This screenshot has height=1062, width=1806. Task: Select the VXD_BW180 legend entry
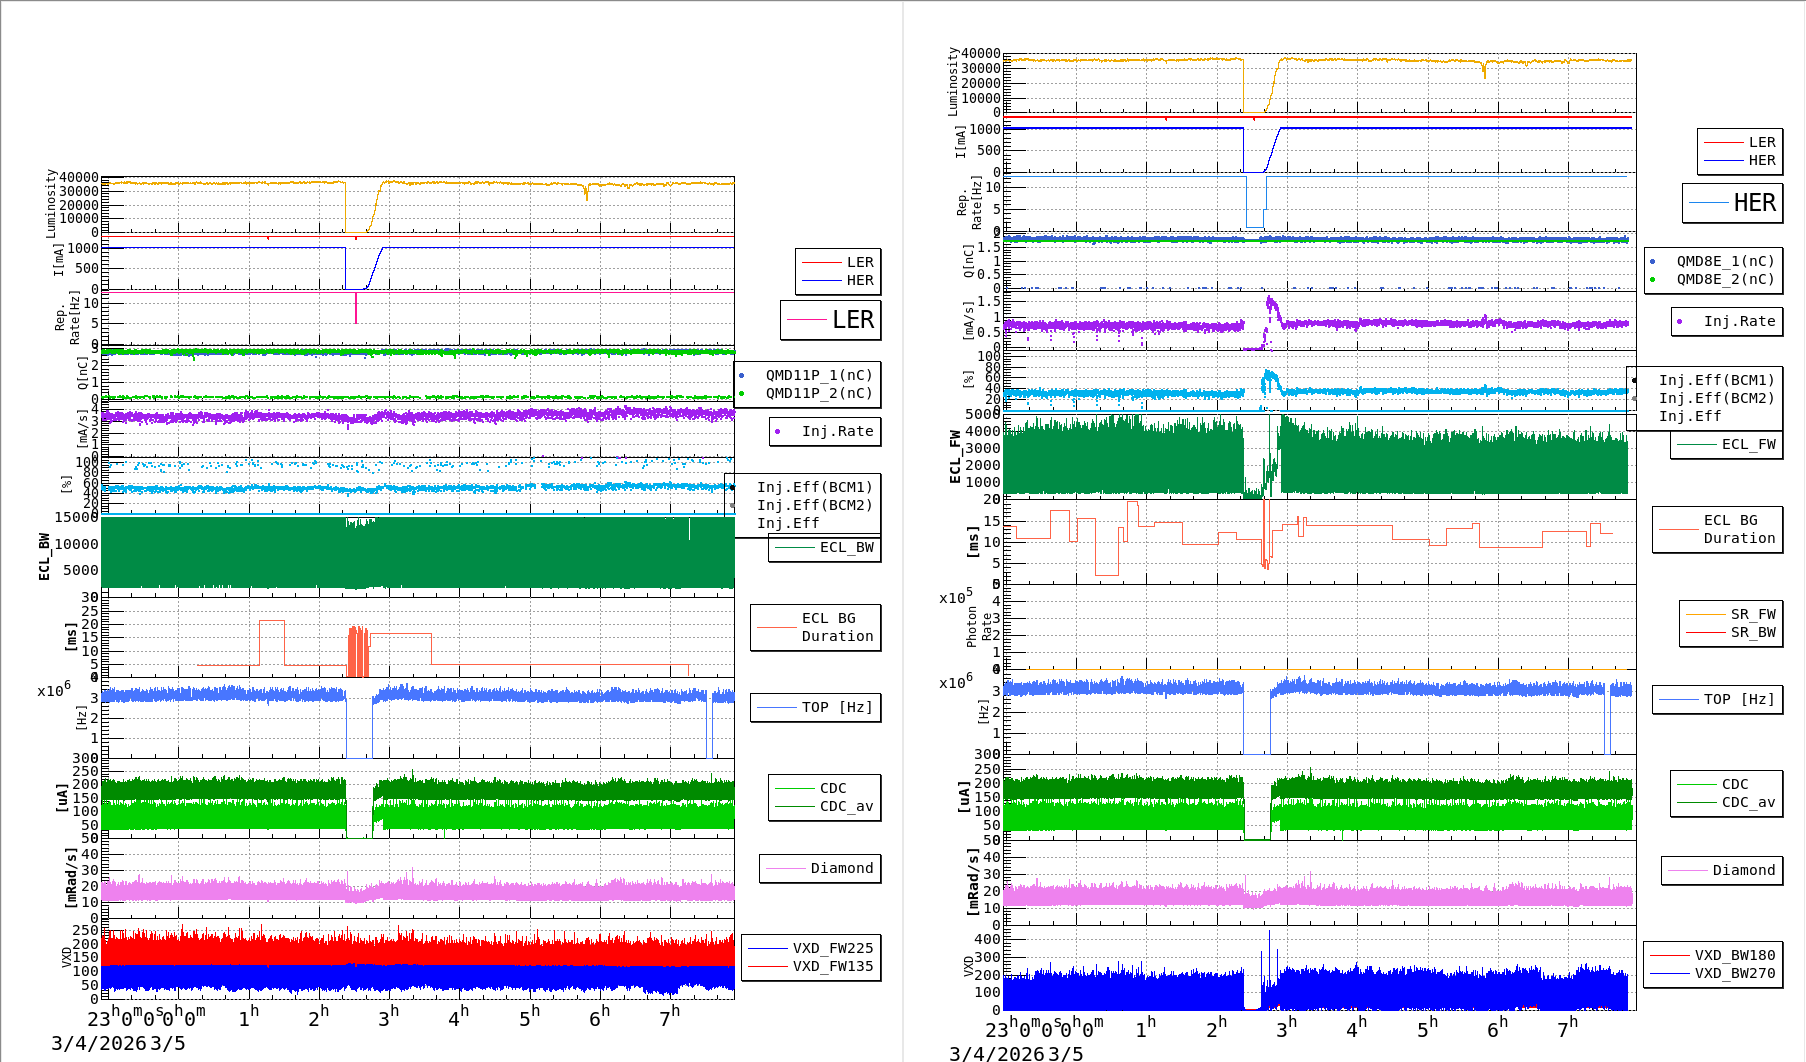(x=1734, y=955)
